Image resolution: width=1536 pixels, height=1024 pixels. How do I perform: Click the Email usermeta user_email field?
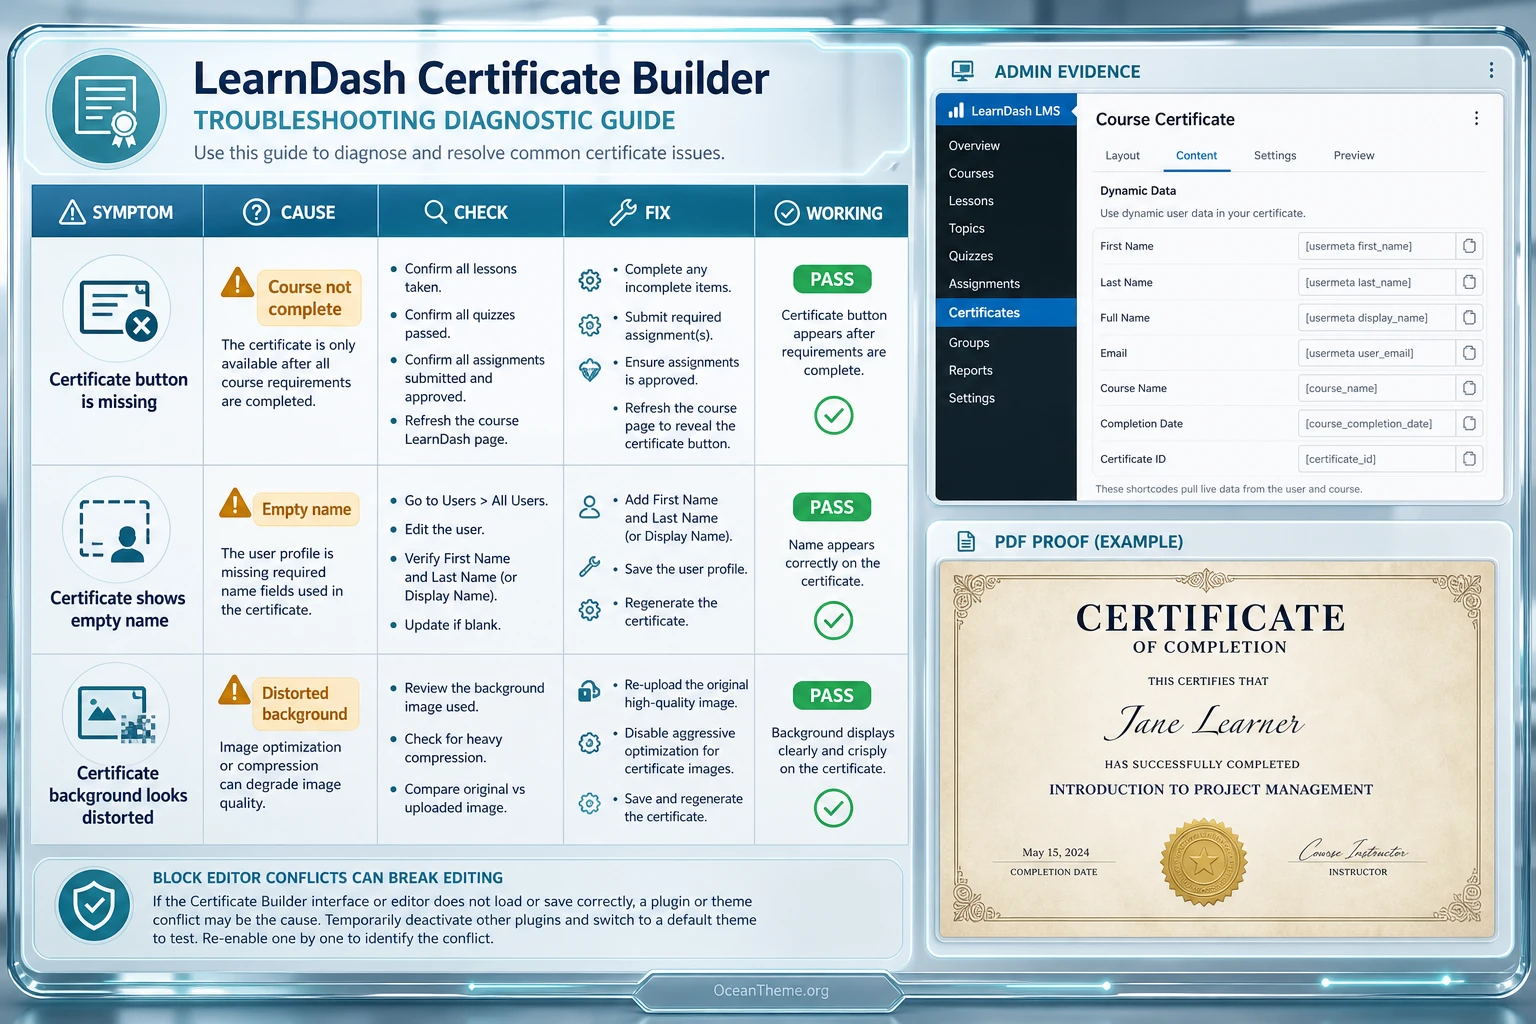click(1376, 353)
